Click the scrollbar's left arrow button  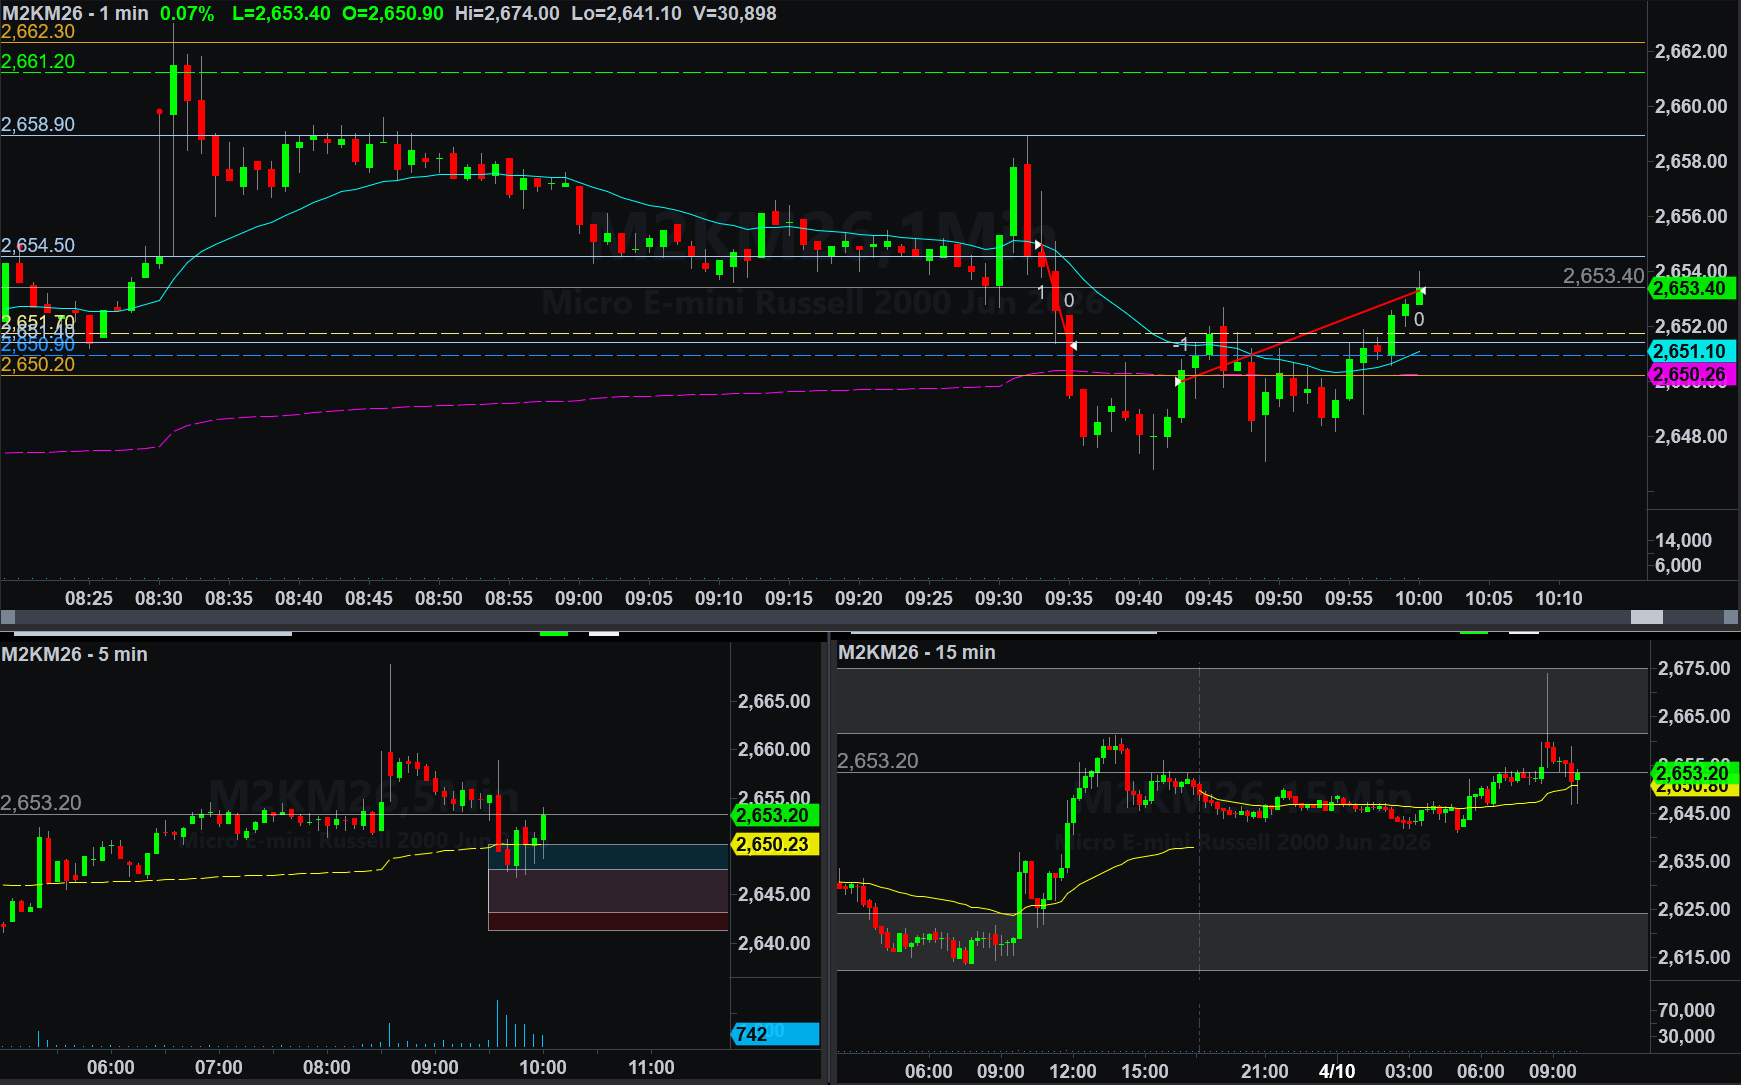(x=8, y=617)
